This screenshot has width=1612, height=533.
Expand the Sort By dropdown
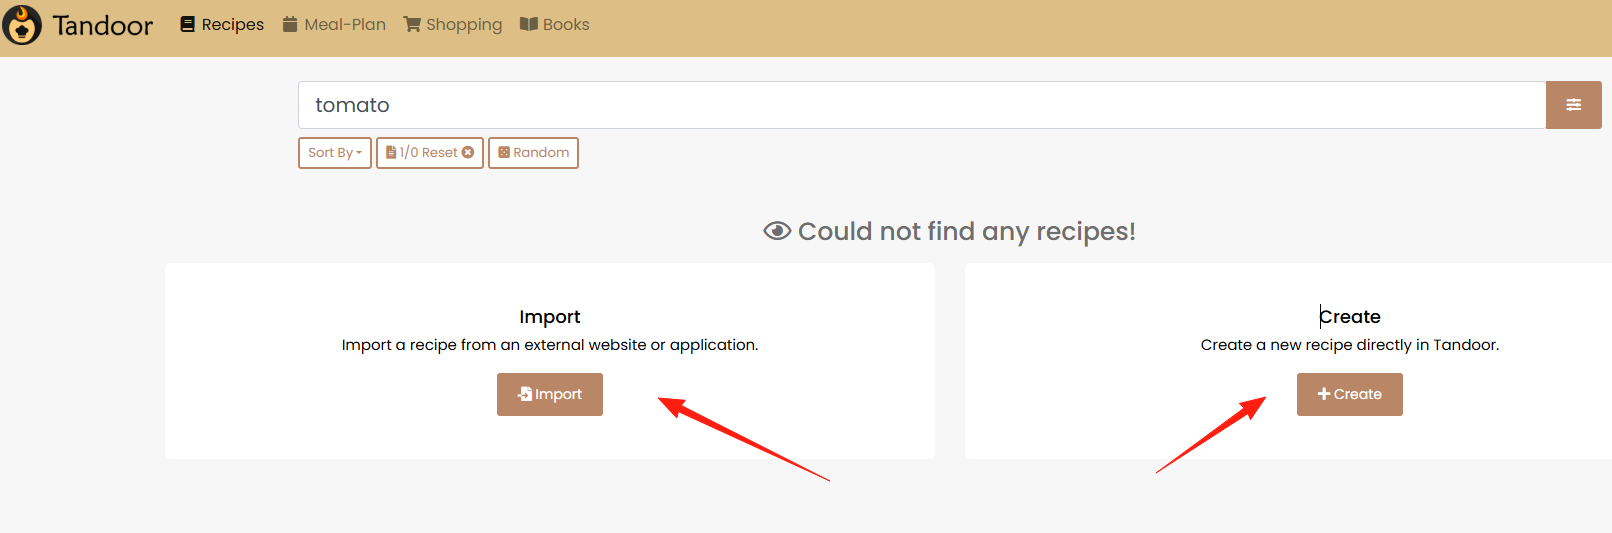click(335, 153)
